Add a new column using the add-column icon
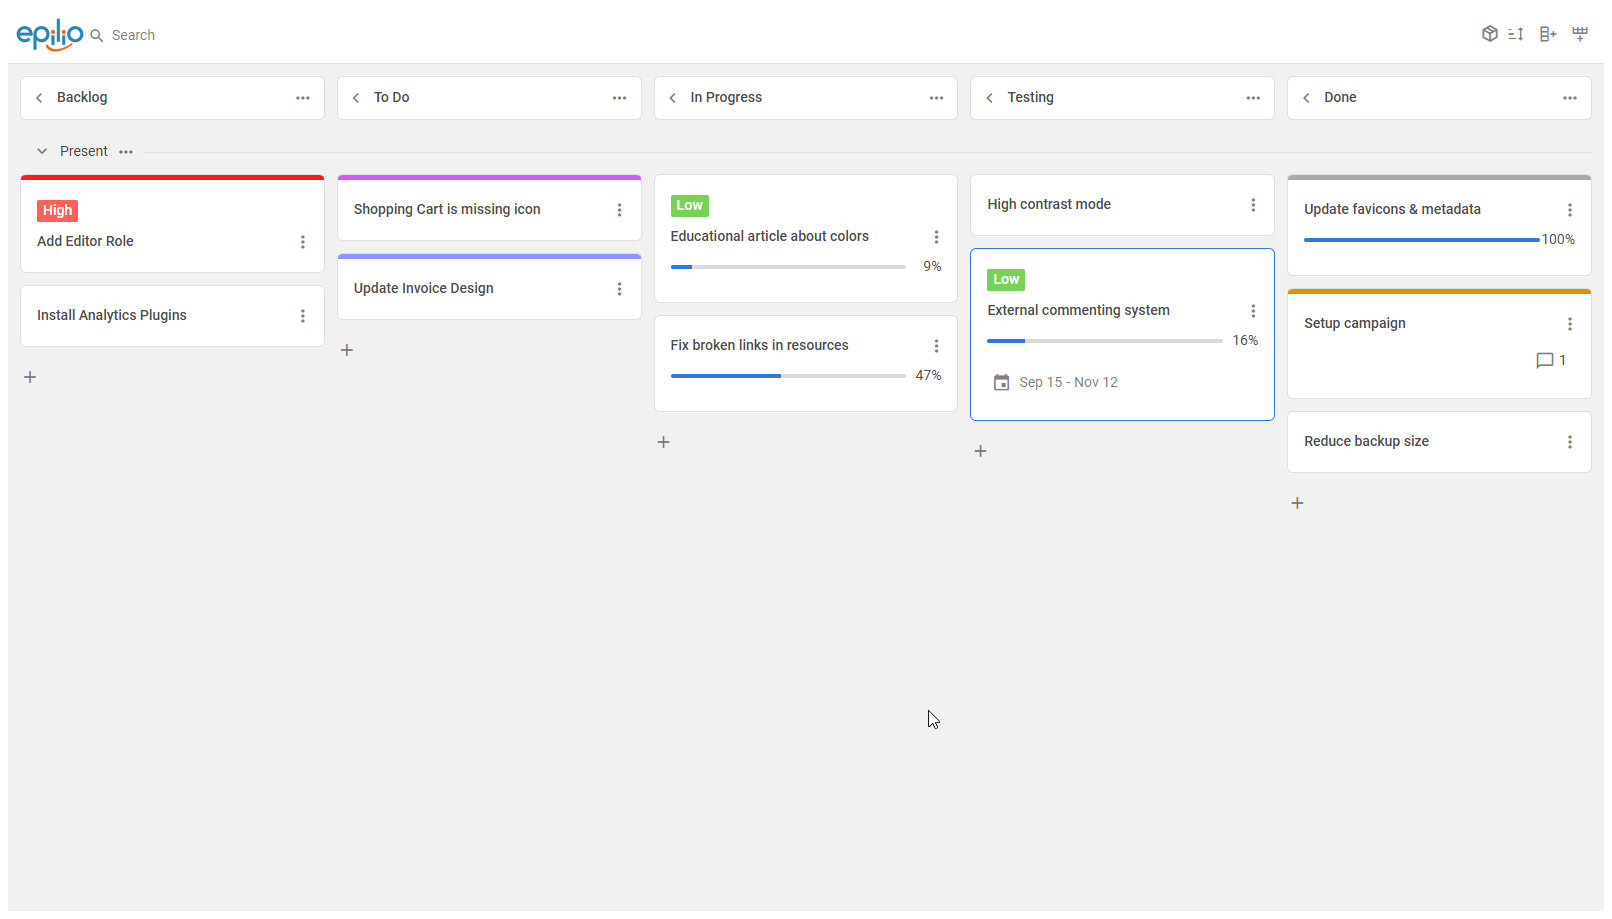Screen dimensions: 1612x919 [x=1547, y=33]
